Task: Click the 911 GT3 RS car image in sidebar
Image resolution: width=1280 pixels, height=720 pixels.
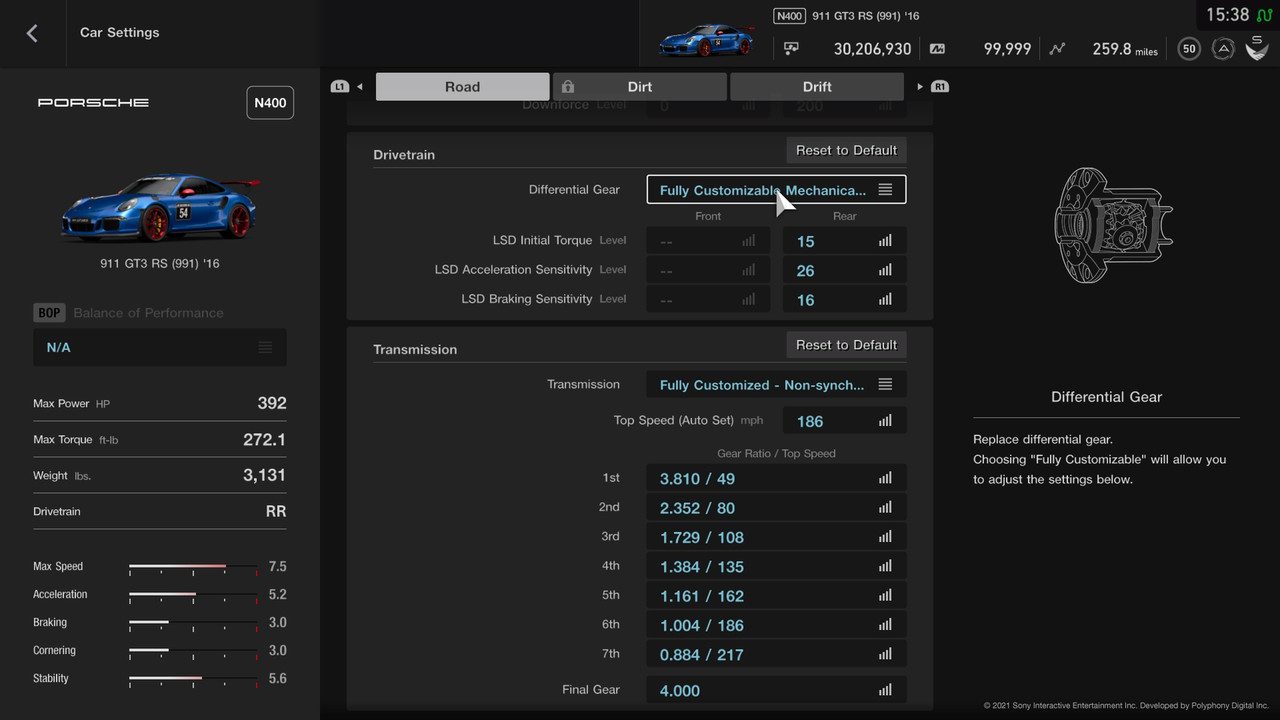Action: 160,207
